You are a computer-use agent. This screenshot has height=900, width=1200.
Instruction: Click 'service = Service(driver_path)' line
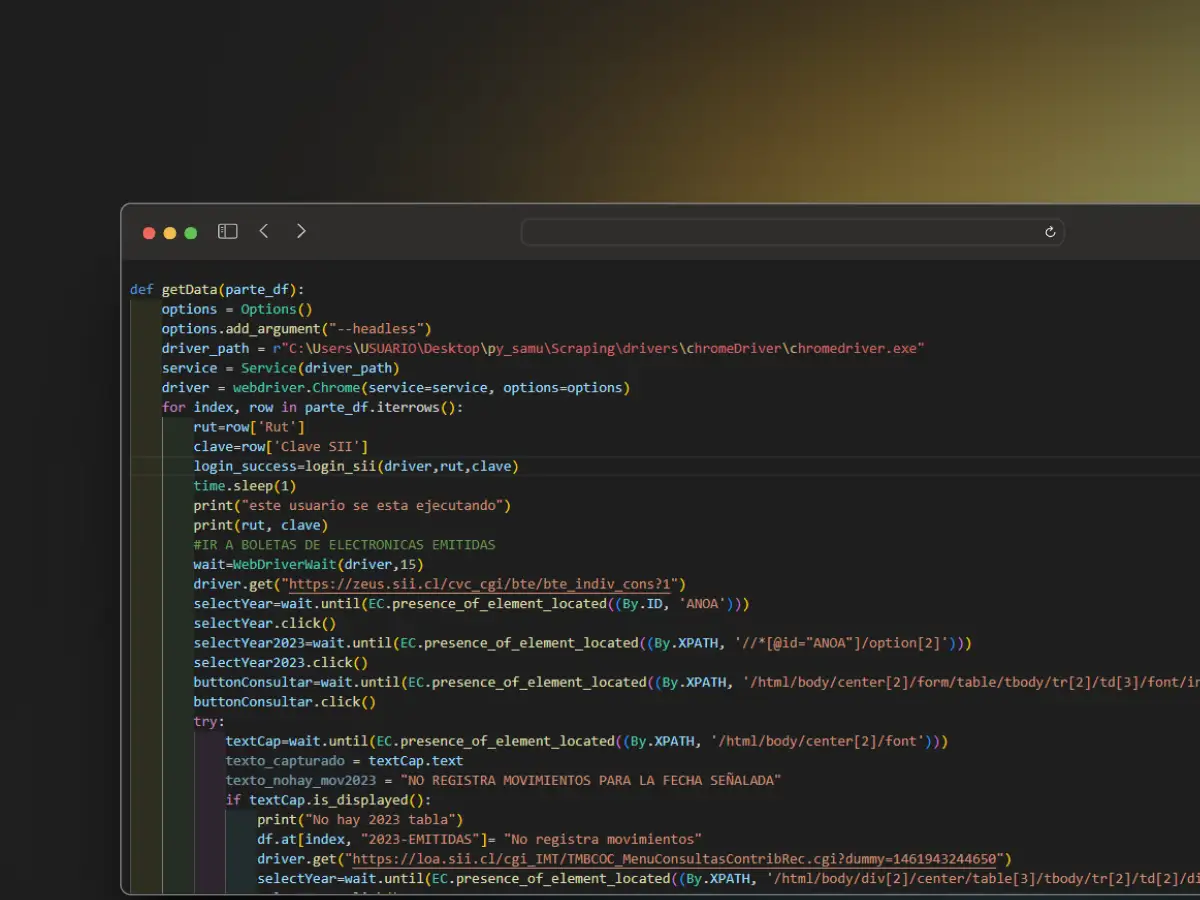281,368
